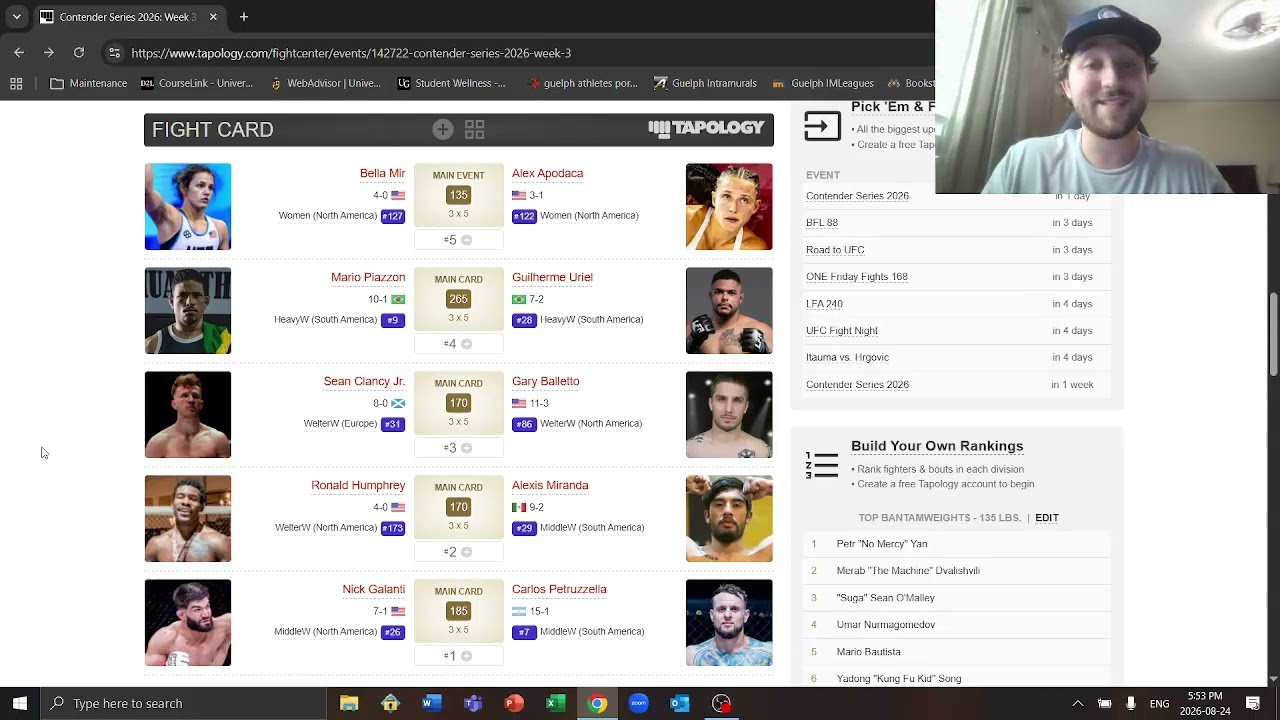Image resolution: width=1280 pixels, height=720 pixels.
Task: Open Alex Apodaca fighter profile link
Action: coord(547,173)
